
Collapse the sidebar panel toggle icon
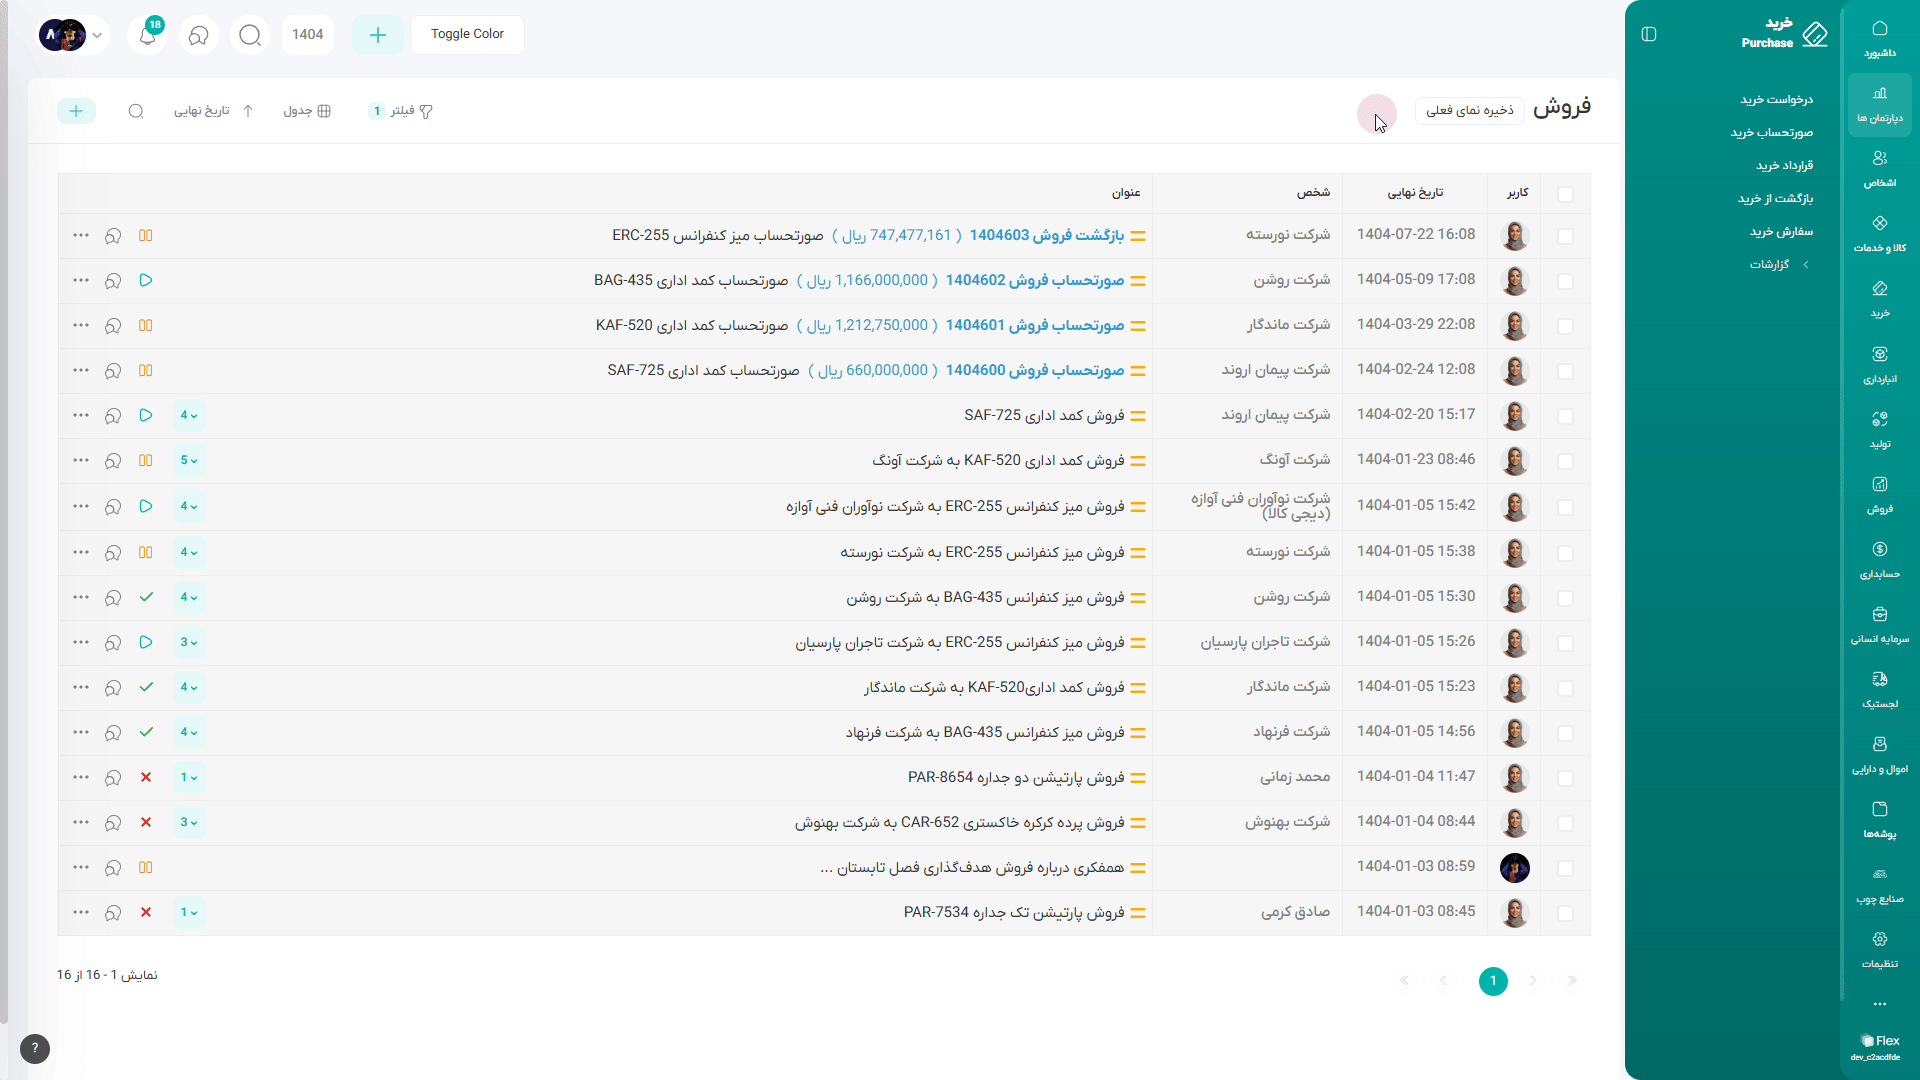click(x=1649, y=34)
